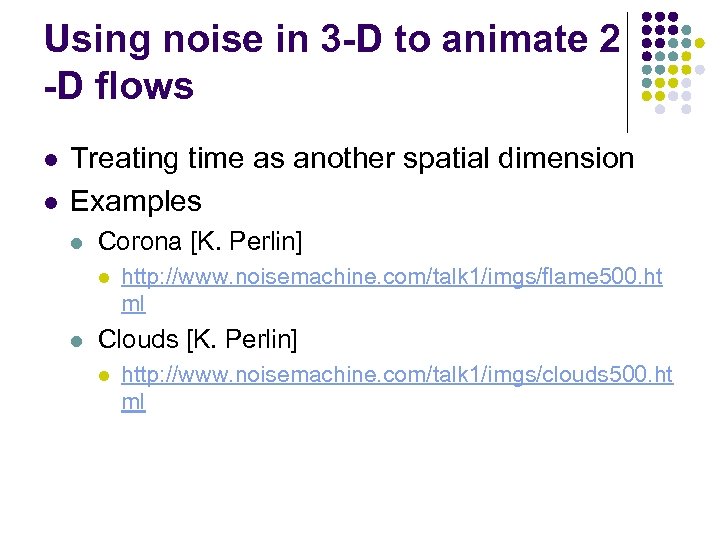Open the flame500.html noisemachine link

coord(391,277)
